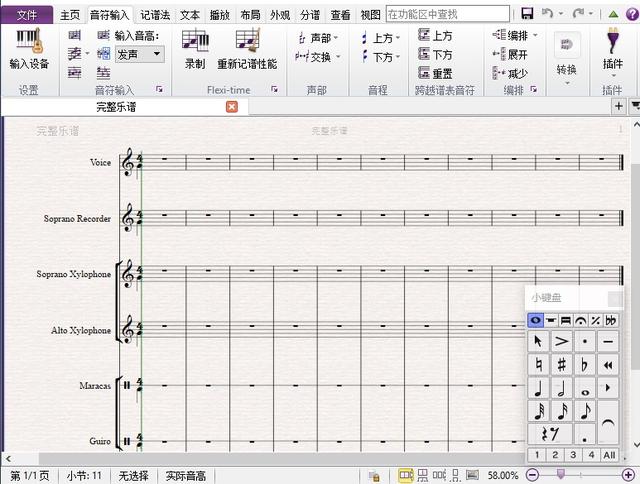Switch to the Notations (记谱法) tab
This screenshot has height=484, width=640.
pos(155,15)
